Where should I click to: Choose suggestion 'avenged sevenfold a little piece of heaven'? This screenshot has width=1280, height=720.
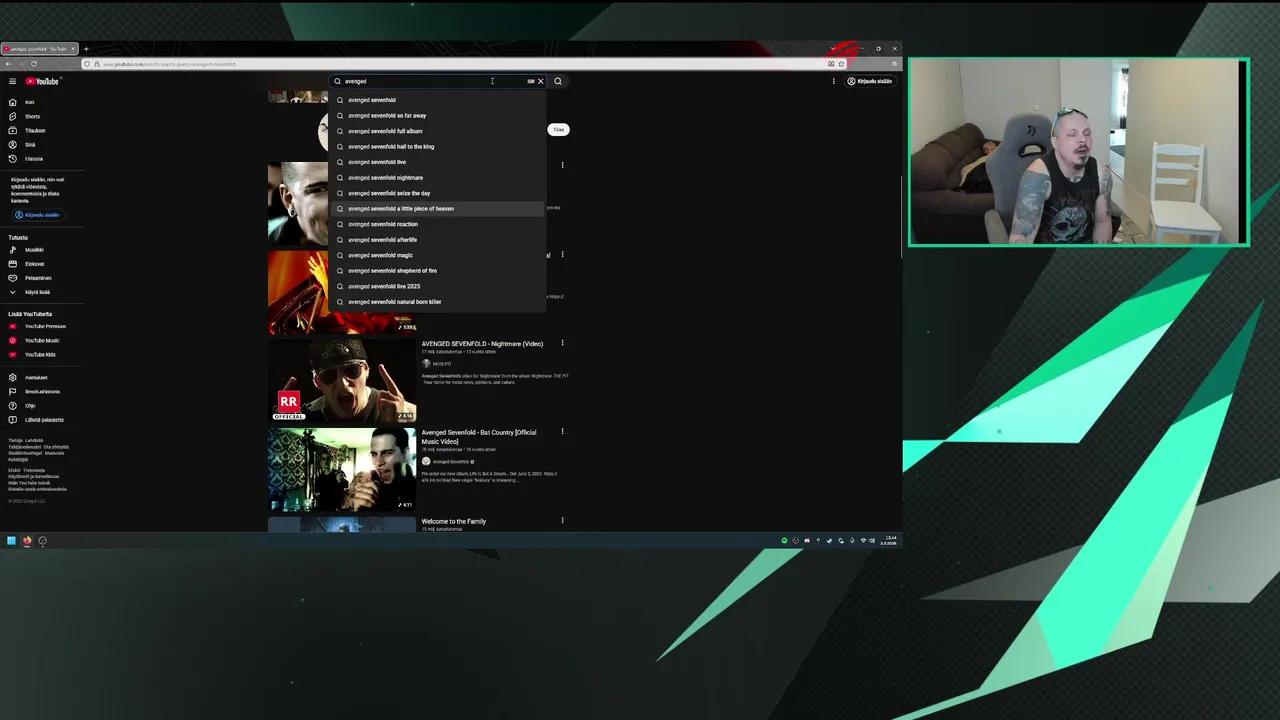pyautogui.click(x=437, y=208)
